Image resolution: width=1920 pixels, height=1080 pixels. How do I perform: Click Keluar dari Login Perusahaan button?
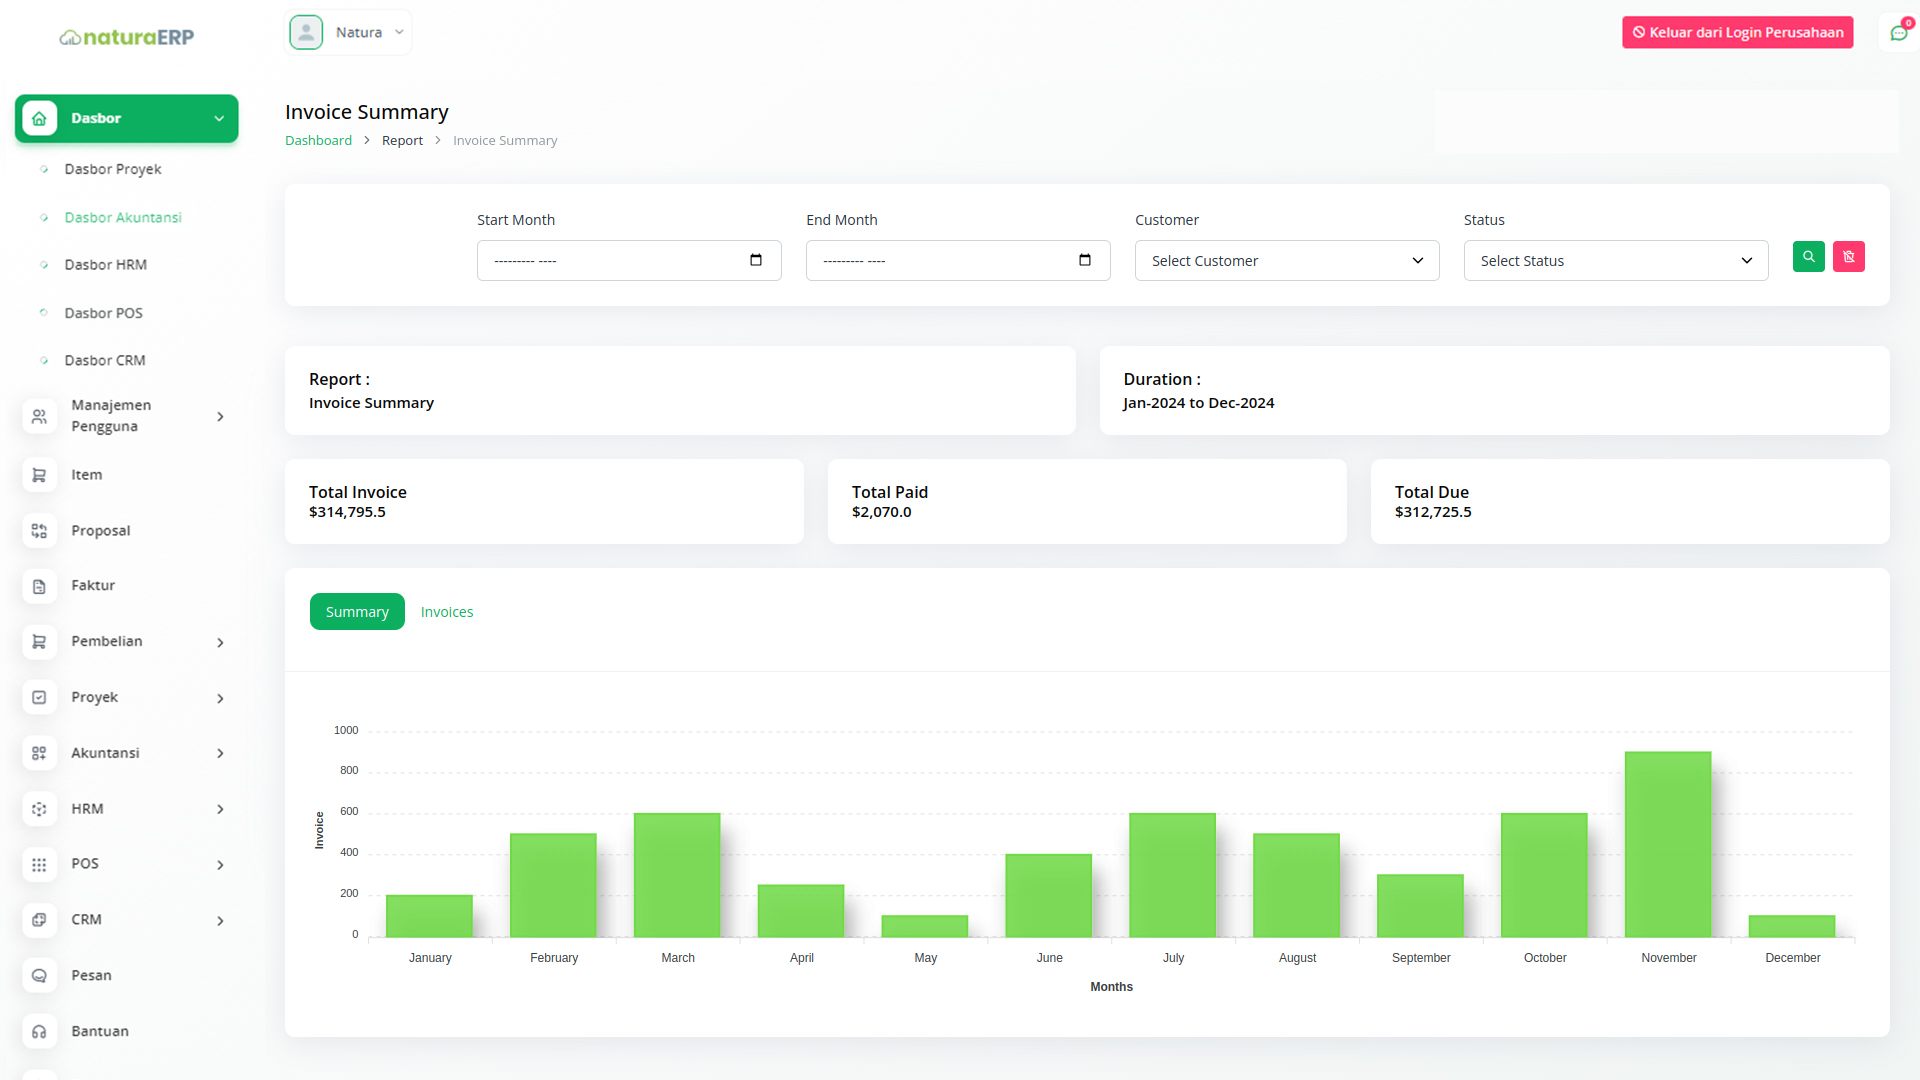tap(1737, 32)
